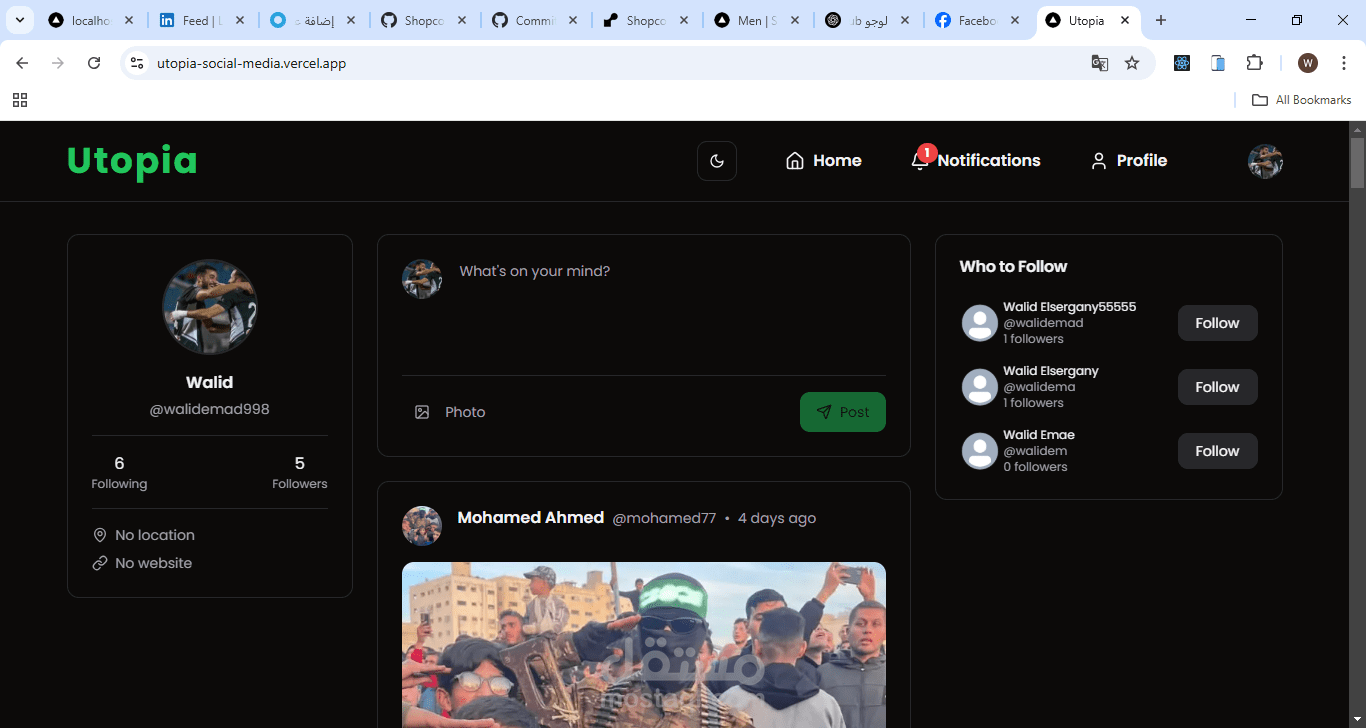Viewport: 1366px width, 728px height.
Task: Click the house icon beside Home
Action: [795, 161]
